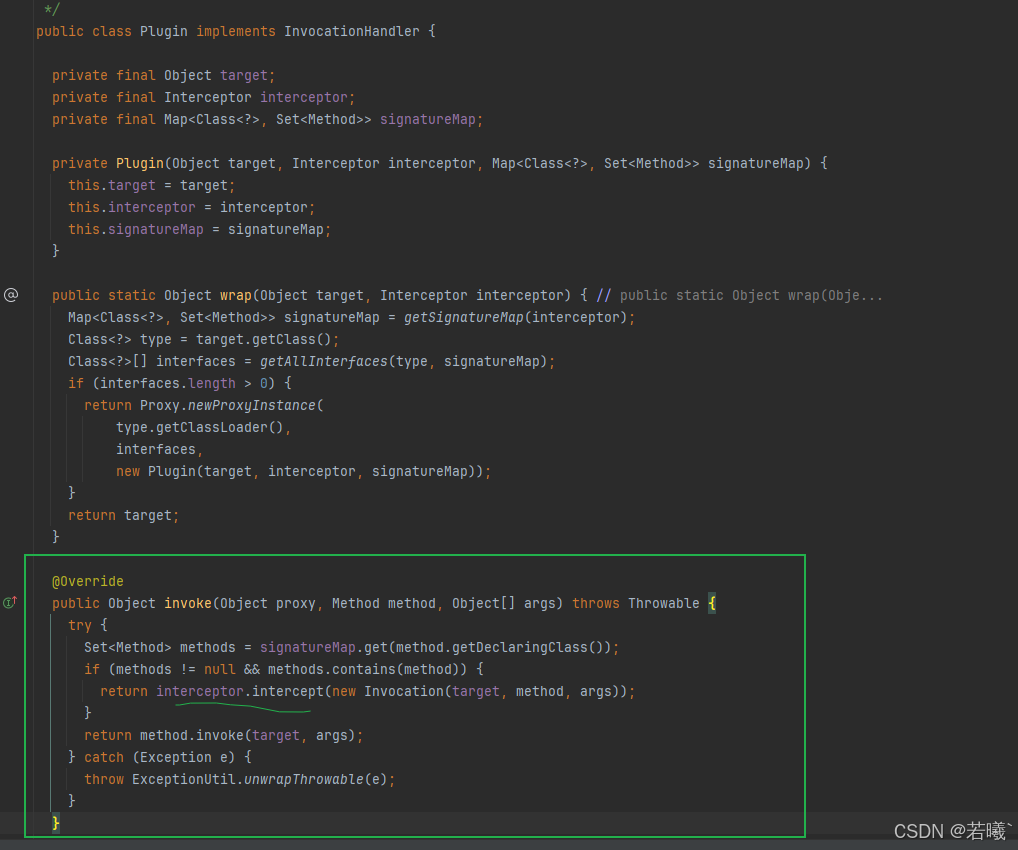Click methods.contains(method) expression
1018x850 pixels.
click(x=367, y=669)
